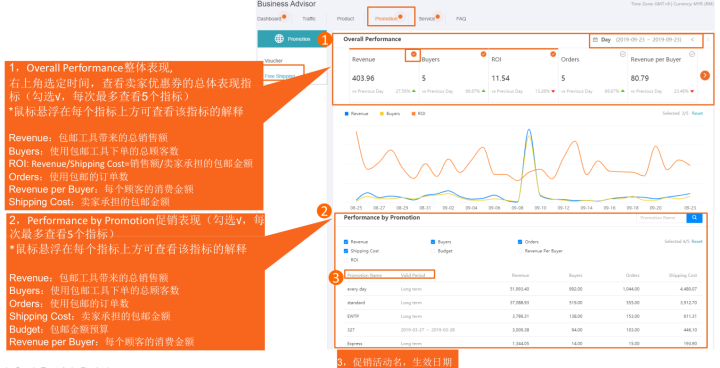Click the yellow Buyers legend swatch
The height and width of the screenshot is (368, 720).
click(x=381, y=113)
